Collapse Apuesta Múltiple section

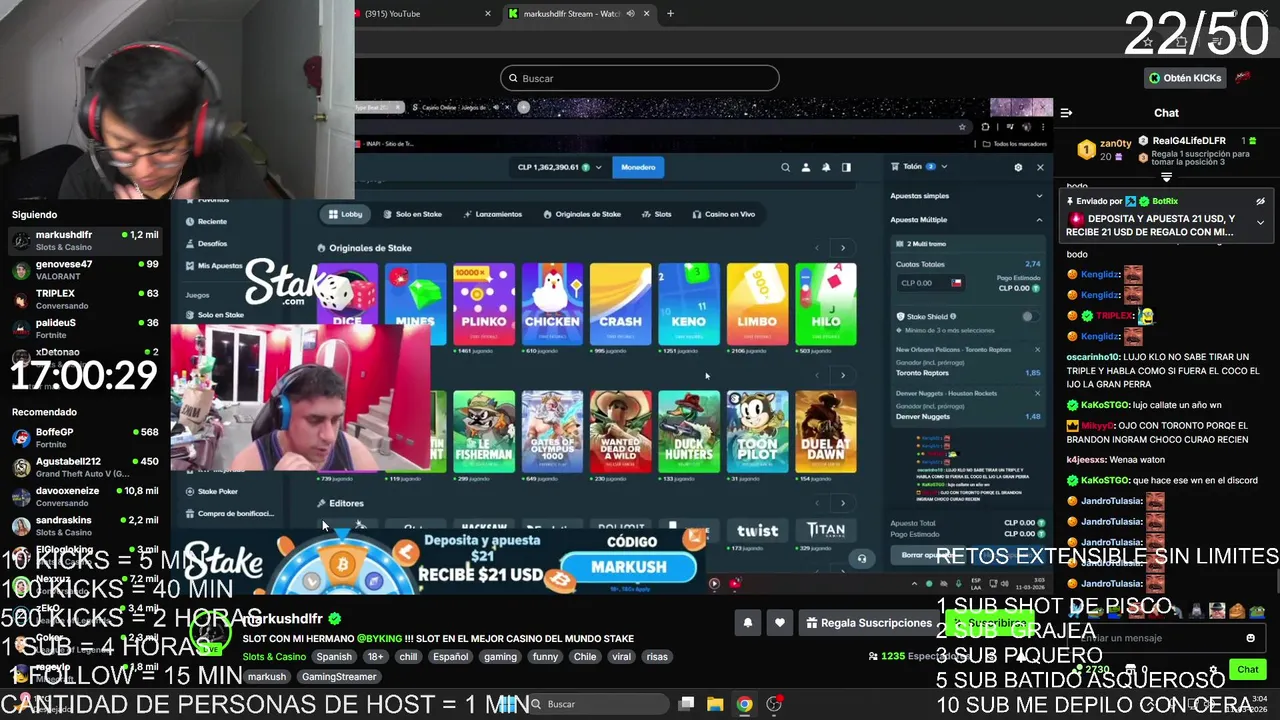(x=966, y=220)
